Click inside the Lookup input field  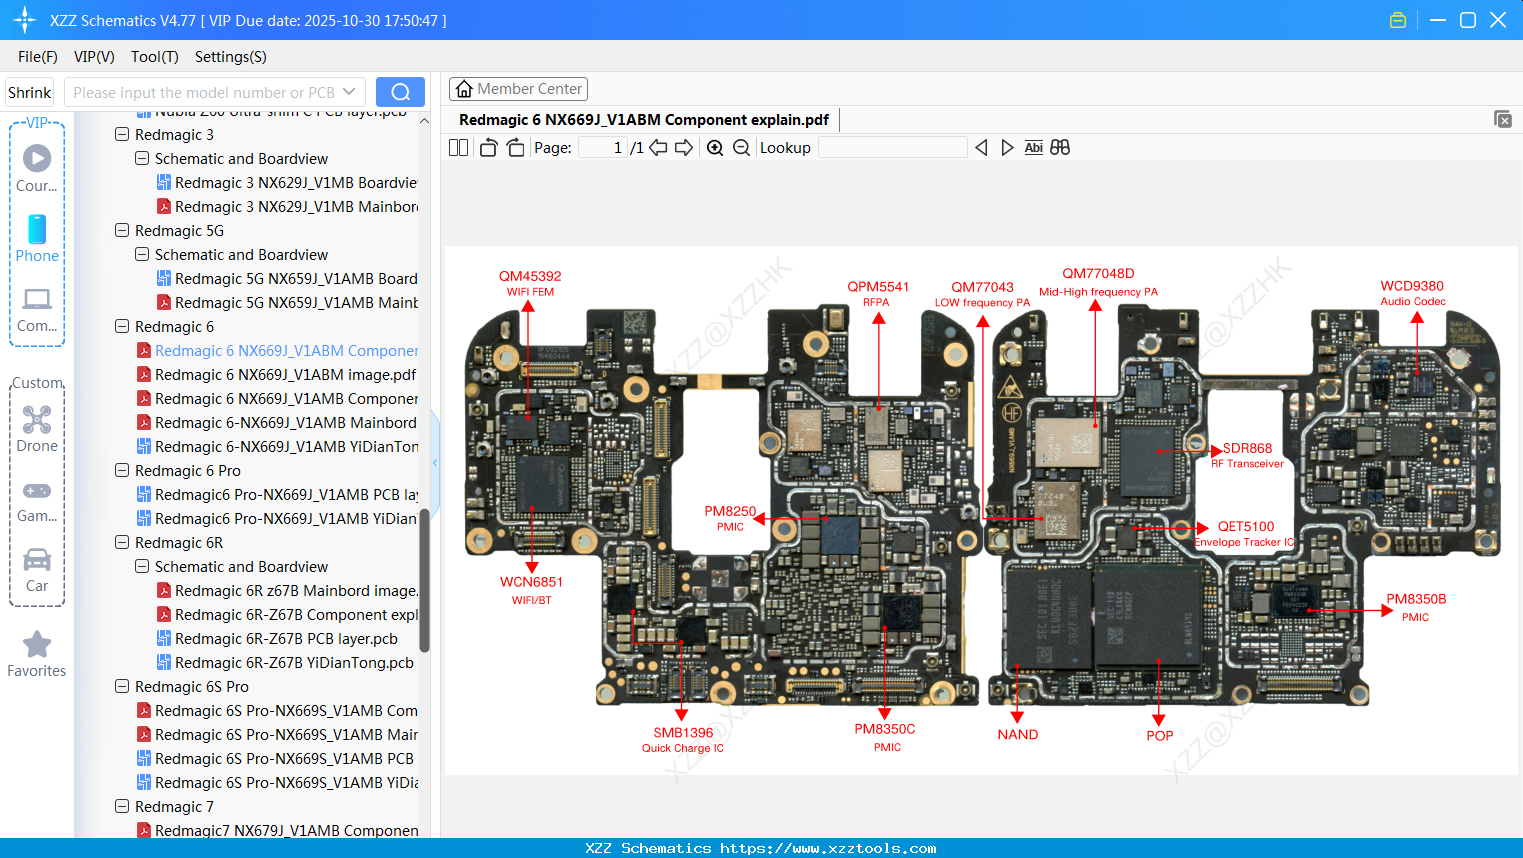point(893,147)
